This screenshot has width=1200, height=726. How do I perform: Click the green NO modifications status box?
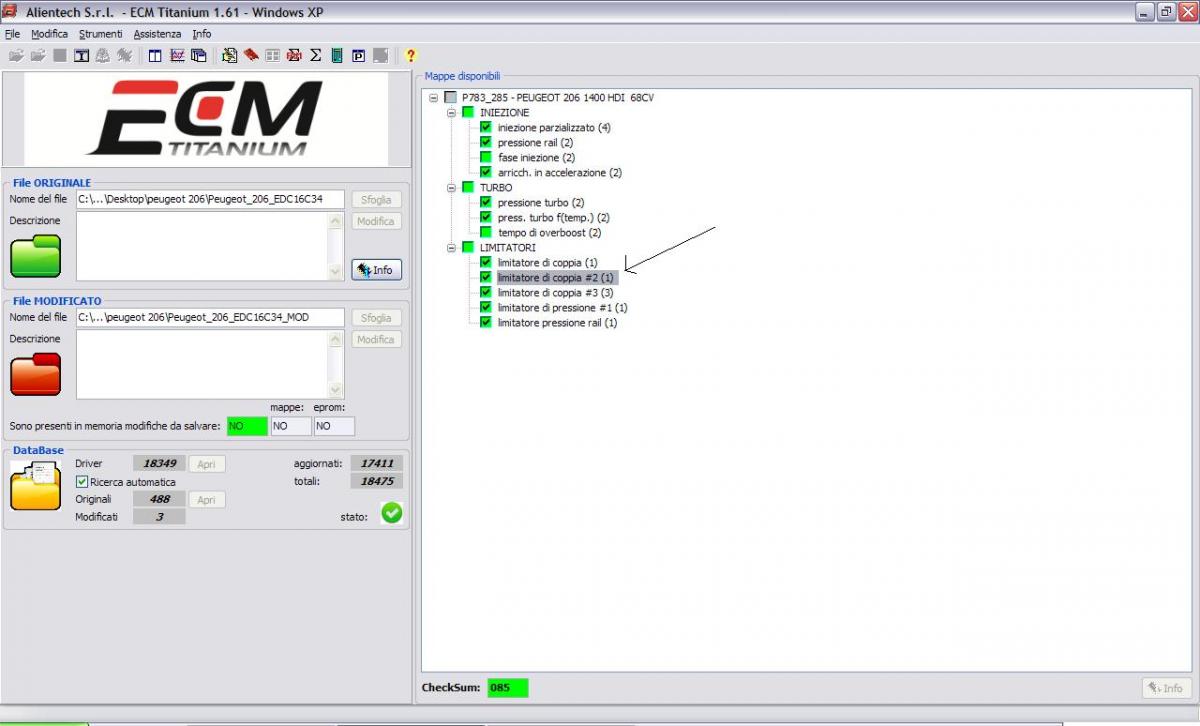(x=247, y=426)
